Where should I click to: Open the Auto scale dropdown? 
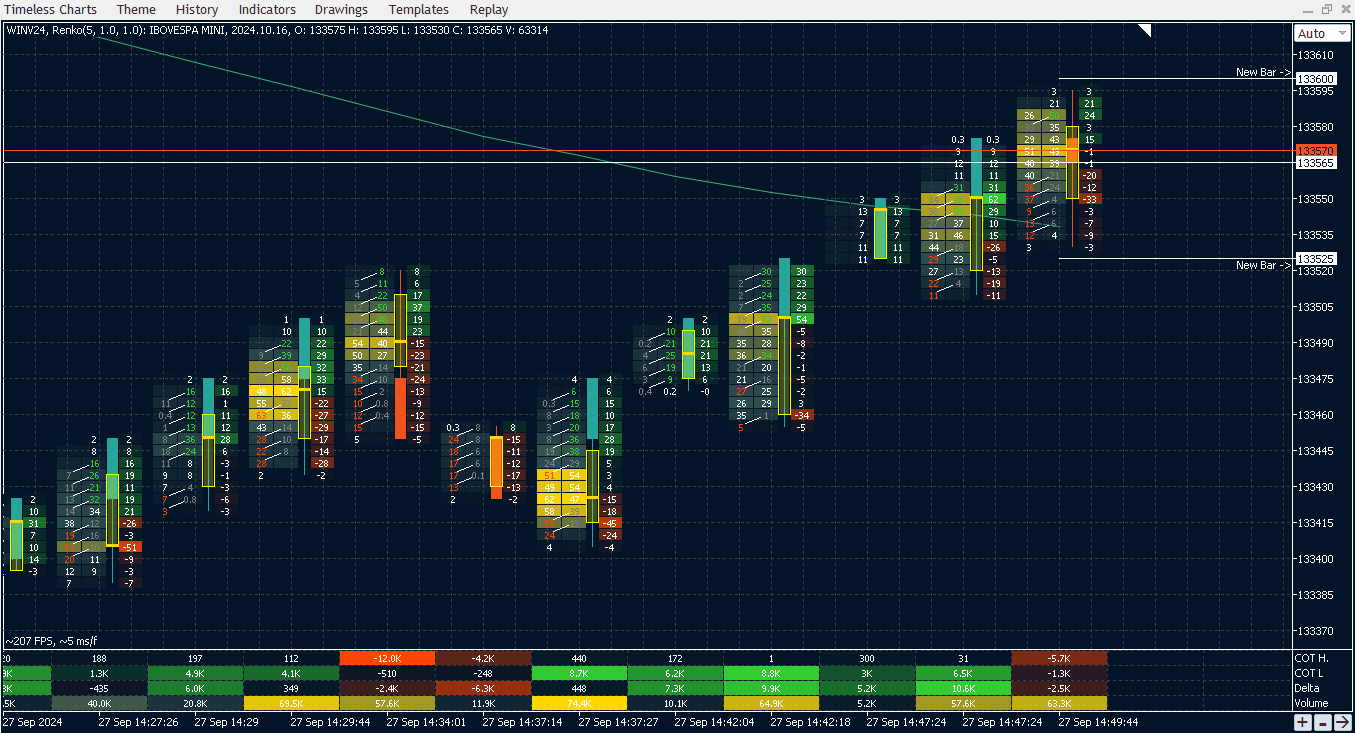coord(1321,34)
